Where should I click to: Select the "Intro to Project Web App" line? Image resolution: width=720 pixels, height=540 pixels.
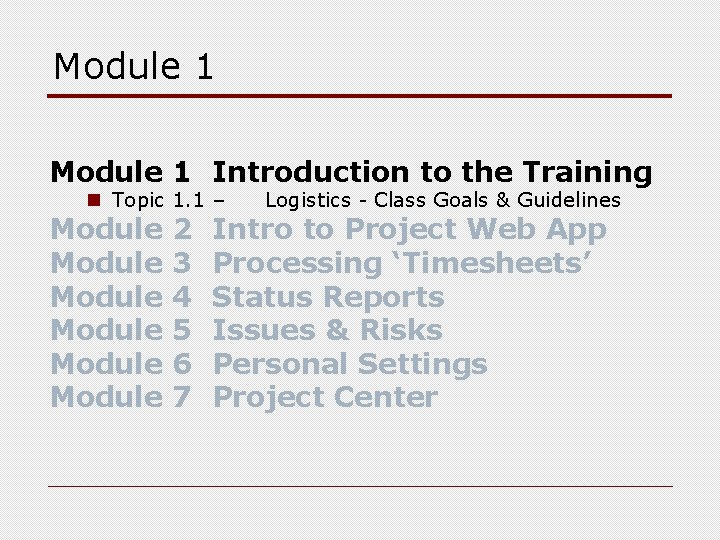(x=410, y=230)
